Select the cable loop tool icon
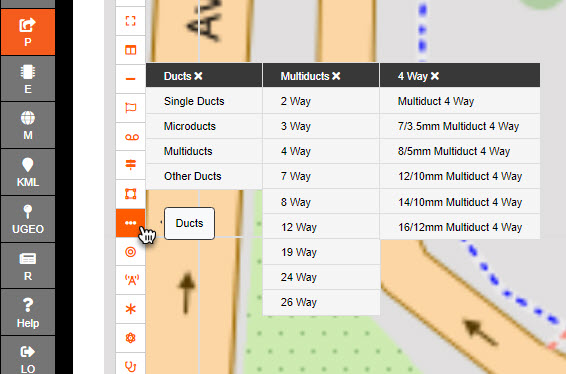The height and width of the screenshot is (374, 566). 130,136
